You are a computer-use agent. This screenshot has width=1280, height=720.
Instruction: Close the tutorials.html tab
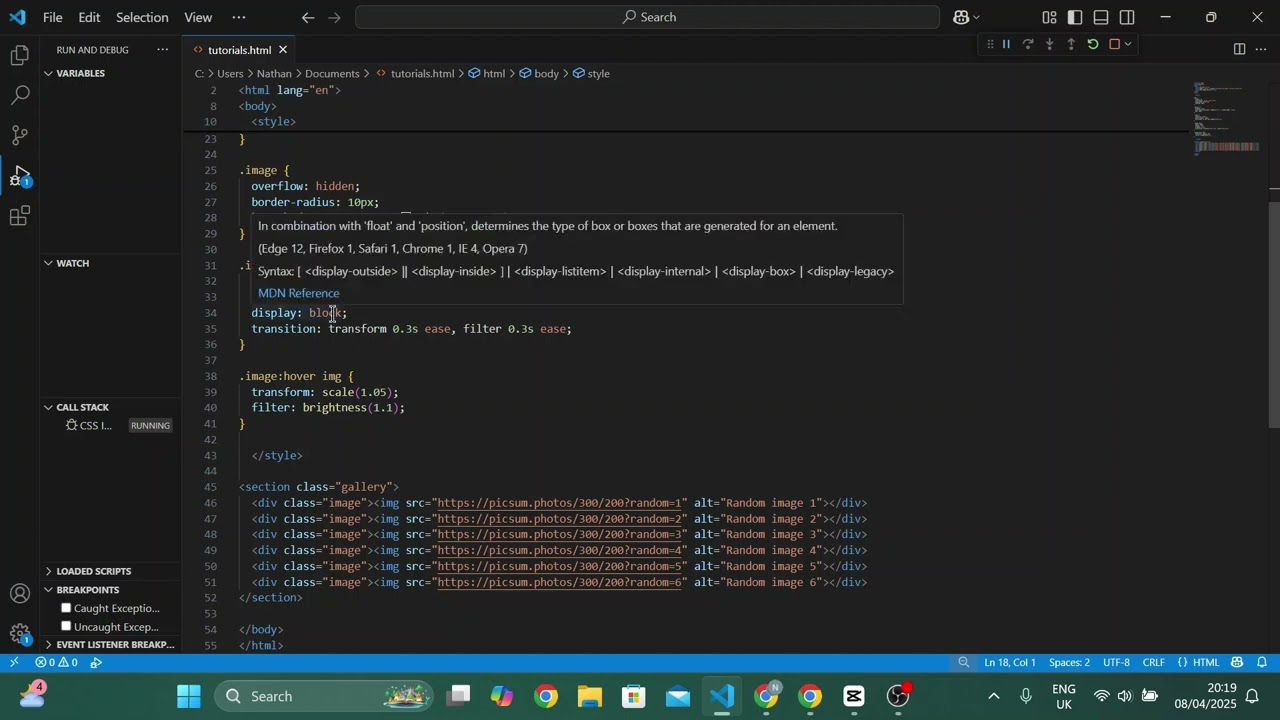(283, 50)
